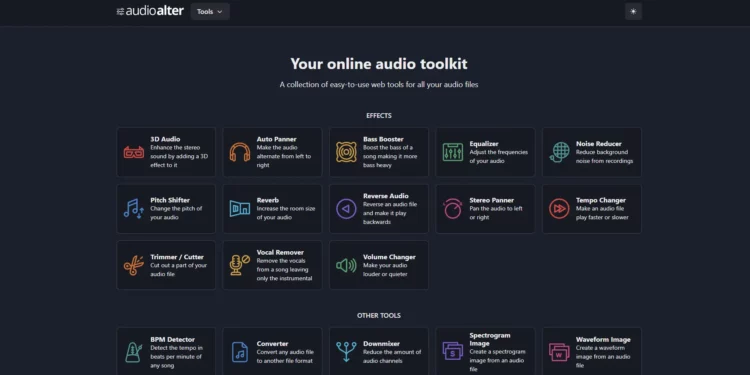Screen dimensions: 750x375
Task: Go to the Waveform Image tool title
Action: [603, 340]
